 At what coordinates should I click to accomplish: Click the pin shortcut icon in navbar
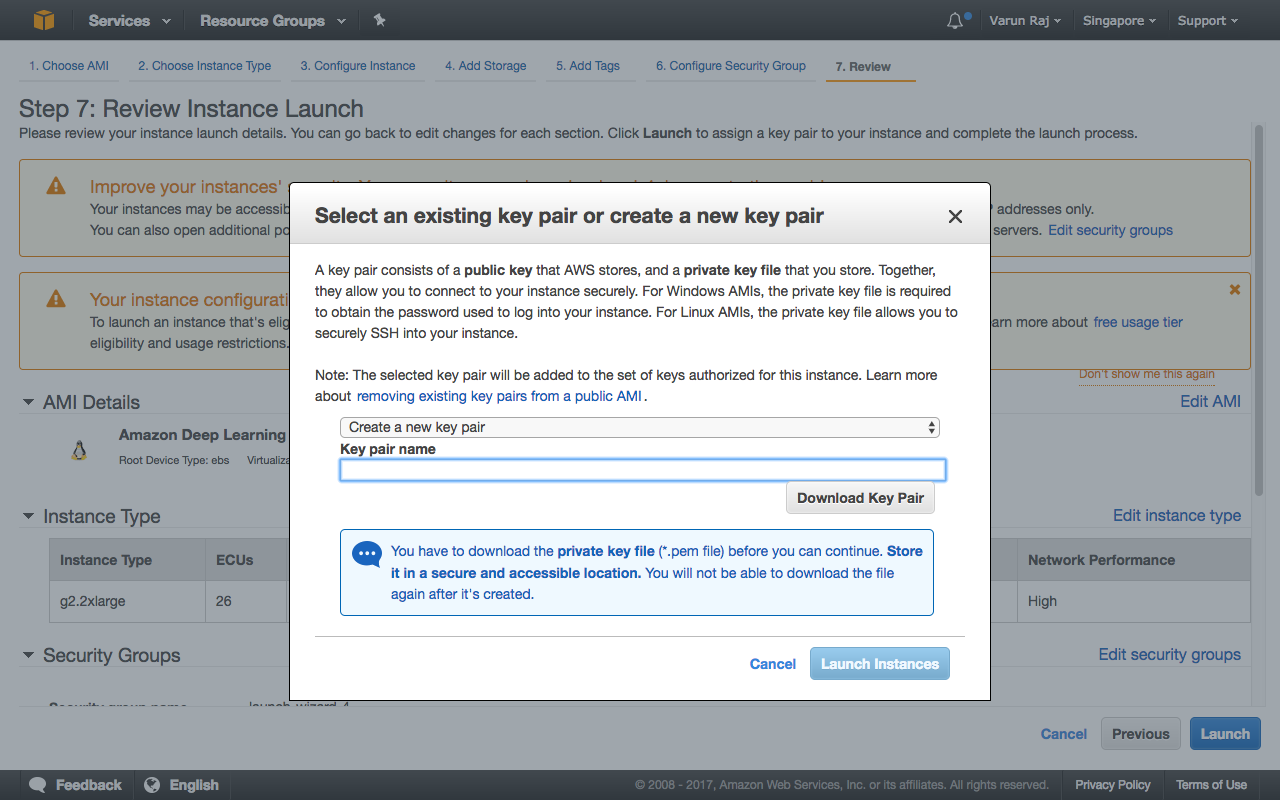[x=379, y=20]
